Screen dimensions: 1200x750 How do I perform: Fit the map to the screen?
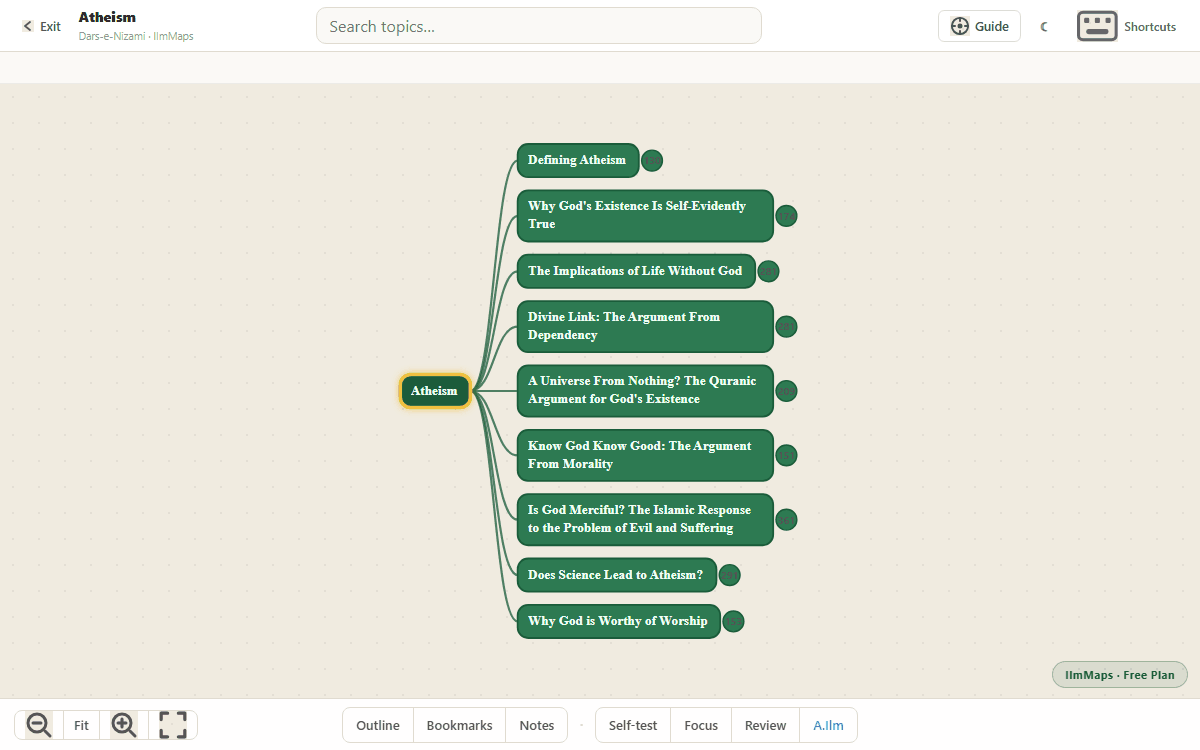(82, 725)
